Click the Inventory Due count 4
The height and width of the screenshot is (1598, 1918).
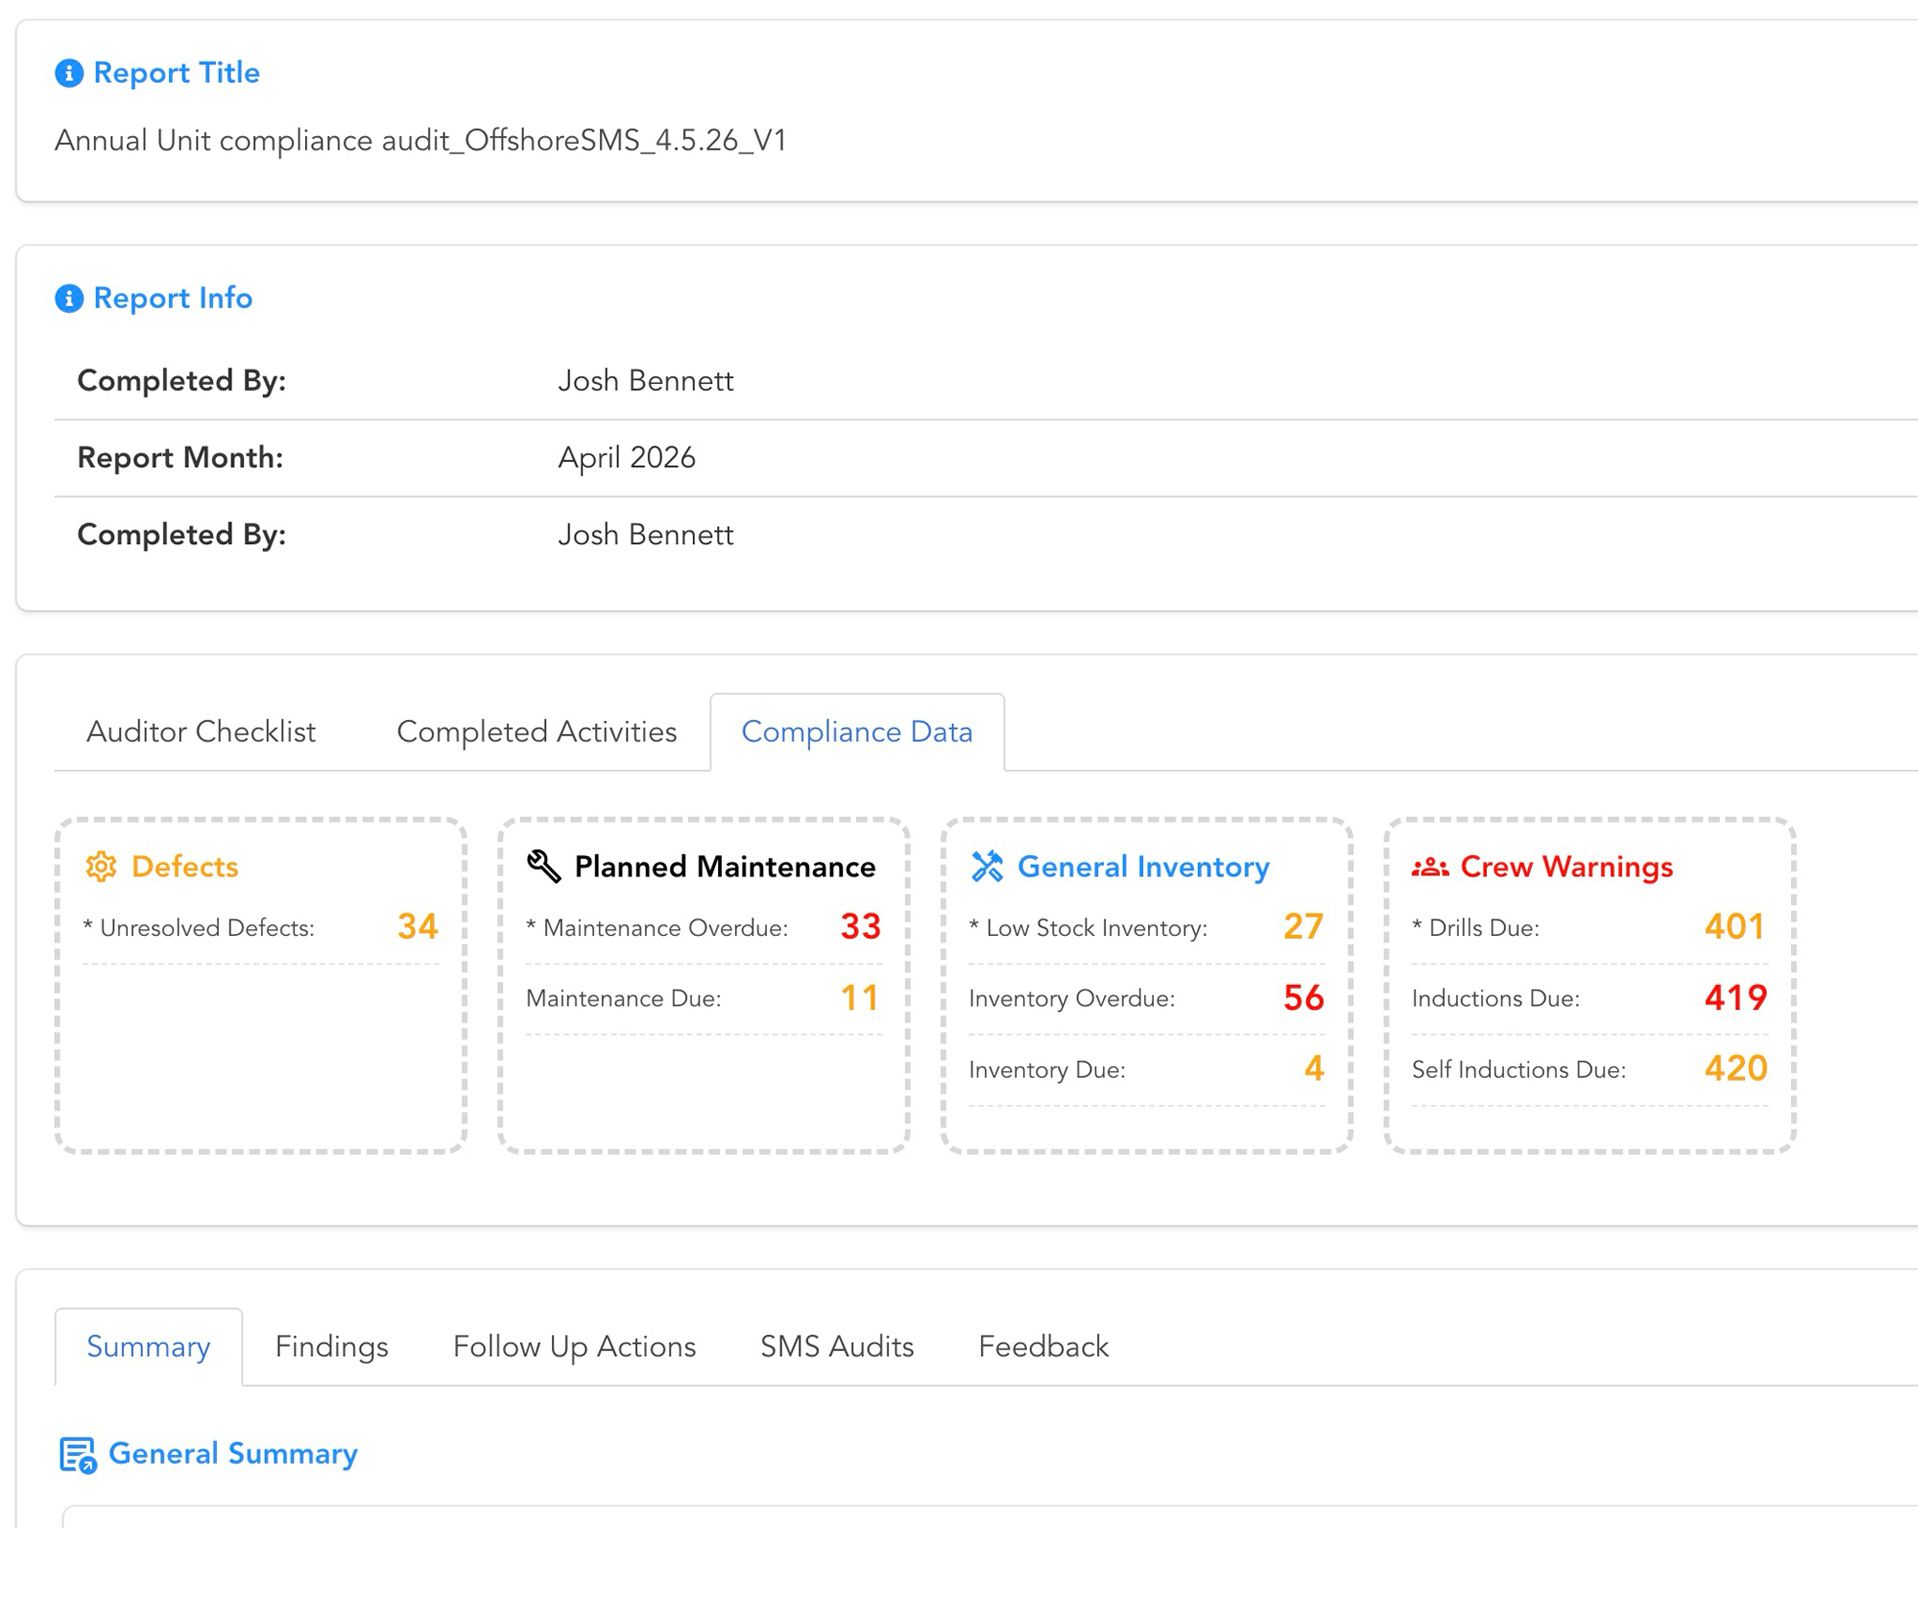pyautogui.click(x=1314, y=1069)
